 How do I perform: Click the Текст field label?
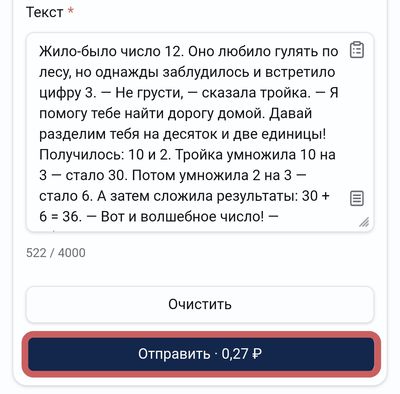pyautogui.click(x=44, y=12)
